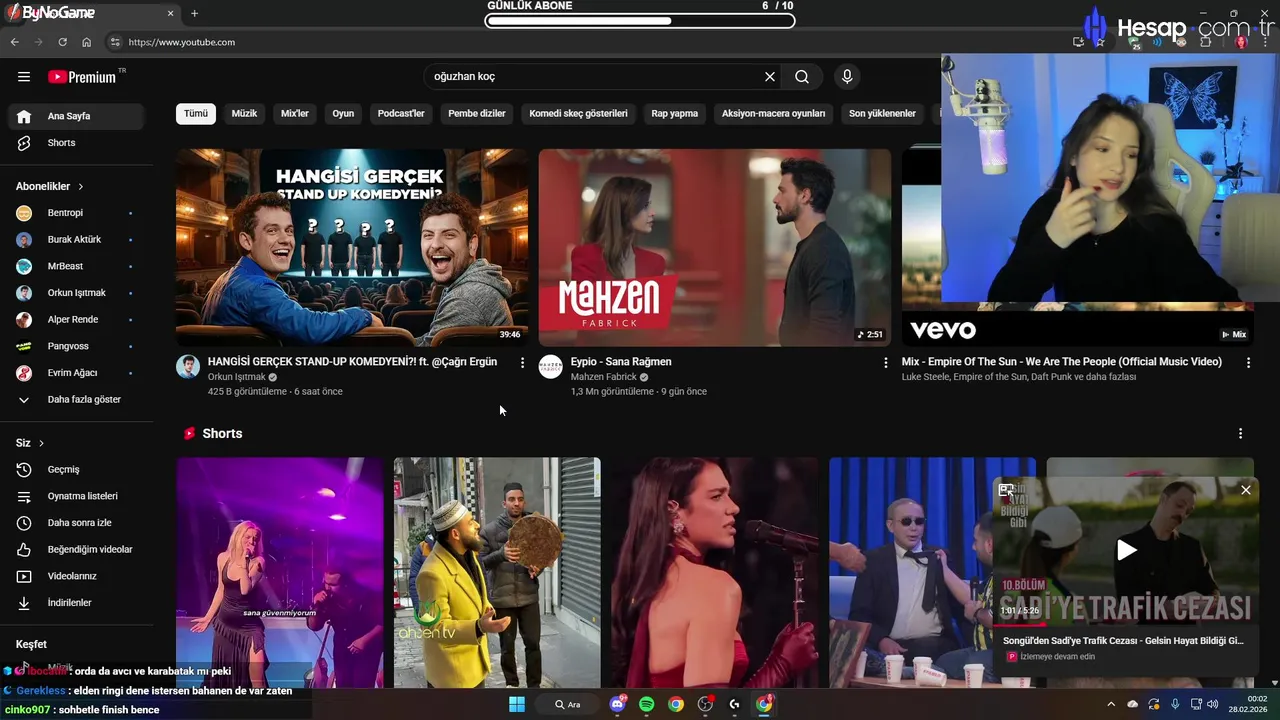Open the Pangvoss subscription
The image size is (1280, 720).
pos(76,346)
